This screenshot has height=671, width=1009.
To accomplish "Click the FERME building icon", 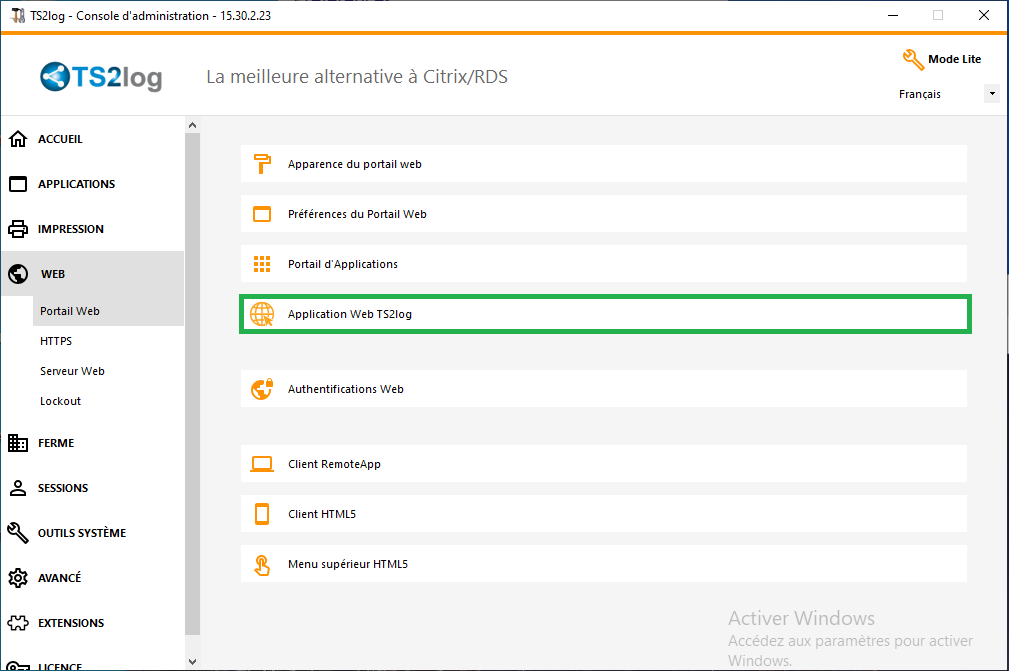I will (18, 443).
